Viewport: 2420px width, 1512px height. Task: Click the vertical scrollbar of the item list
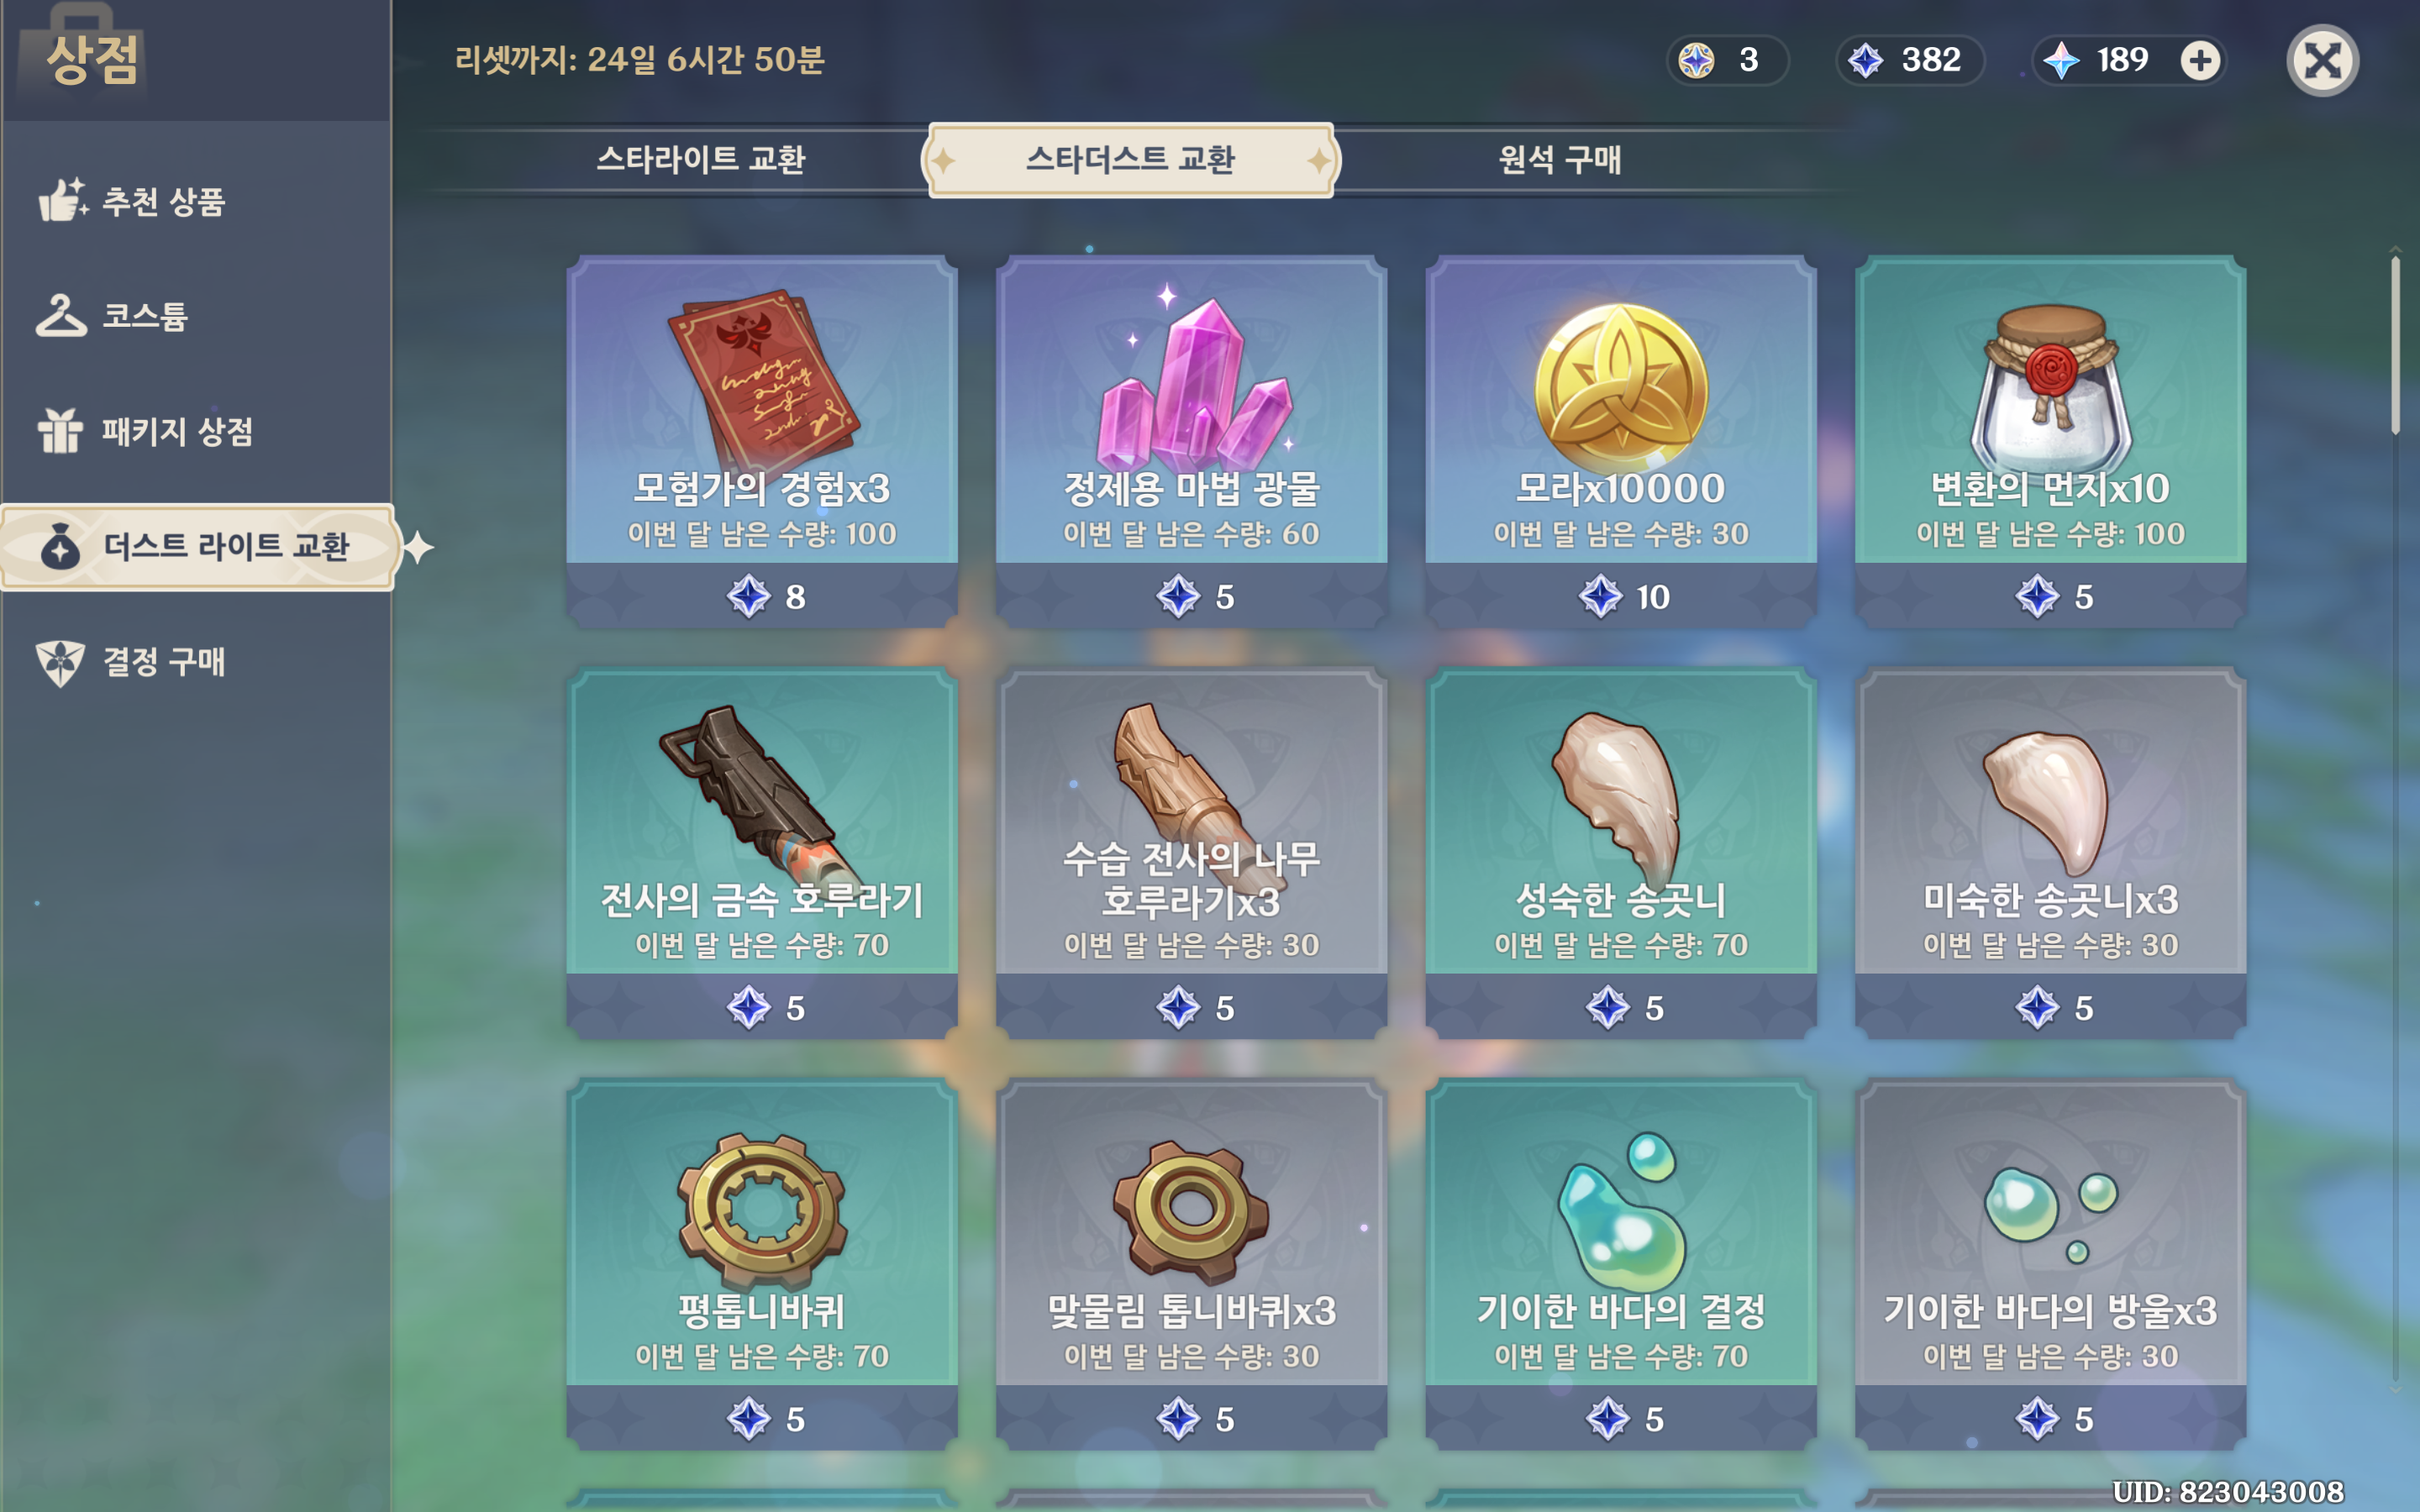pyautogui.click(x=2395, y=345)
